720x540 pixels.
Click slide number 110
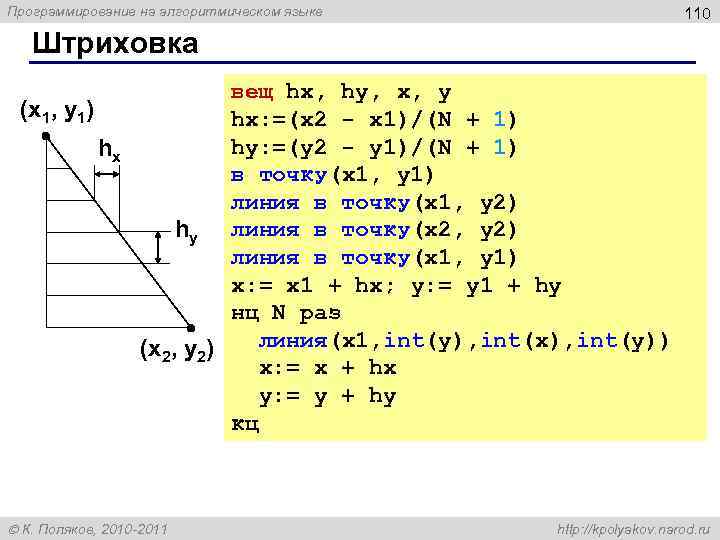pos(697,13)
